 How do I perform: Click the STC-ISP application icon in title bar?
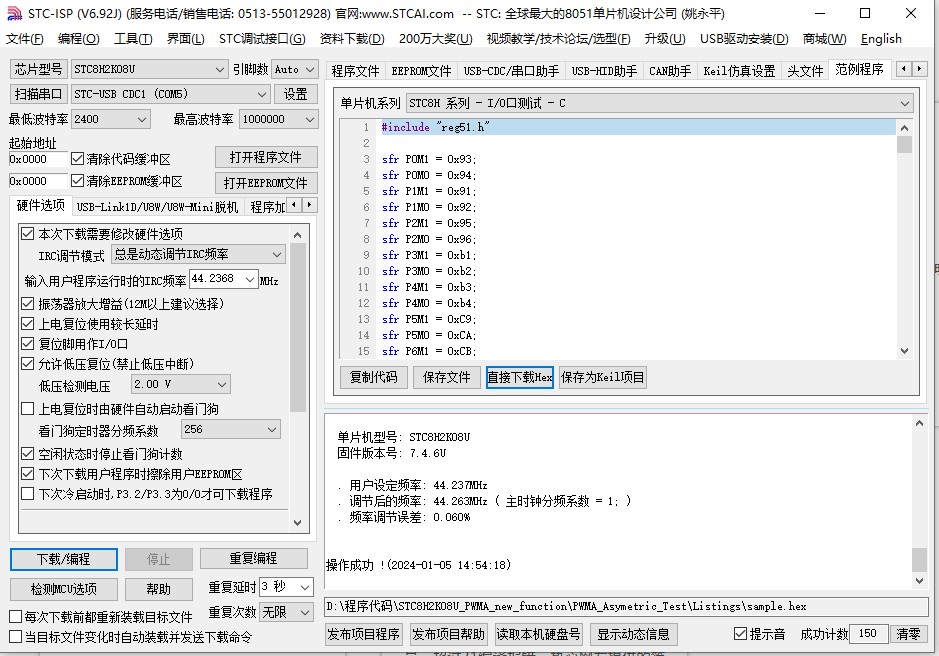point(14,13)
